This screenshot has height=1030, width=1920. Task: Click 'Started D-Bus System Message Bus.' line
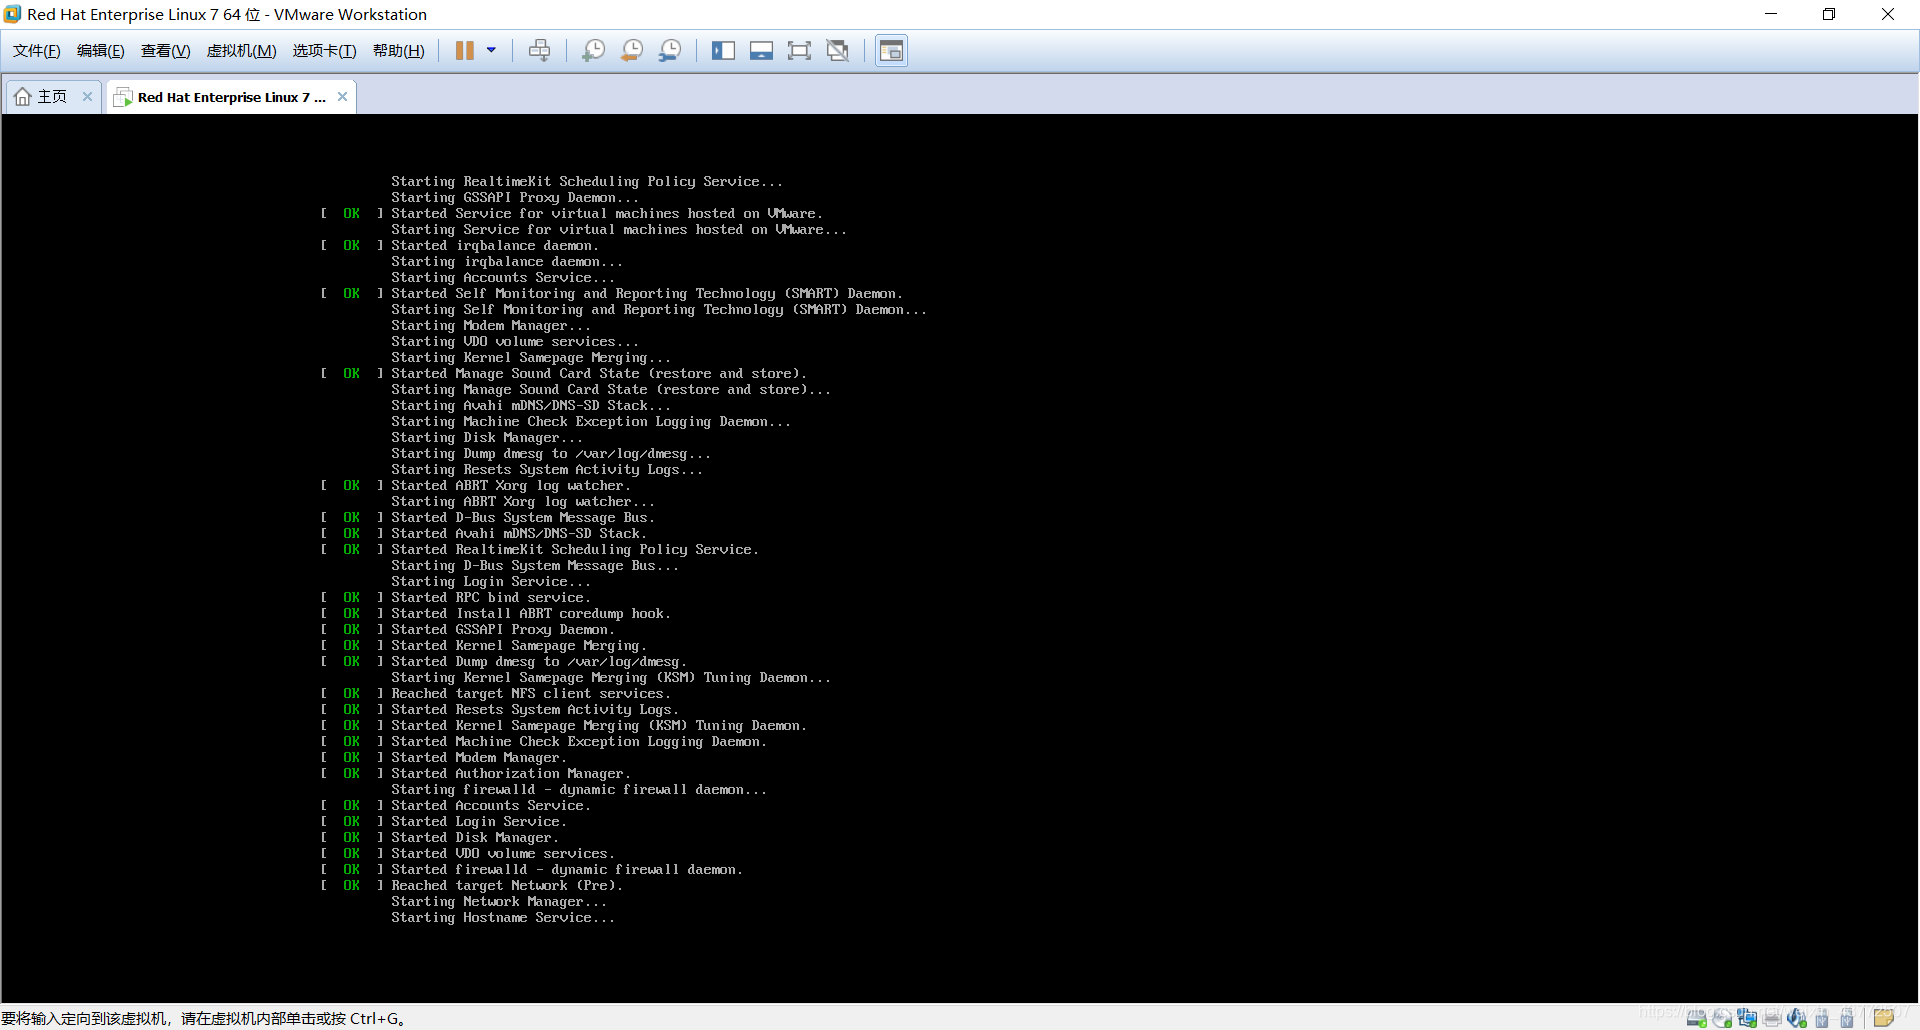pyautogui.click(x=523, y=518)
